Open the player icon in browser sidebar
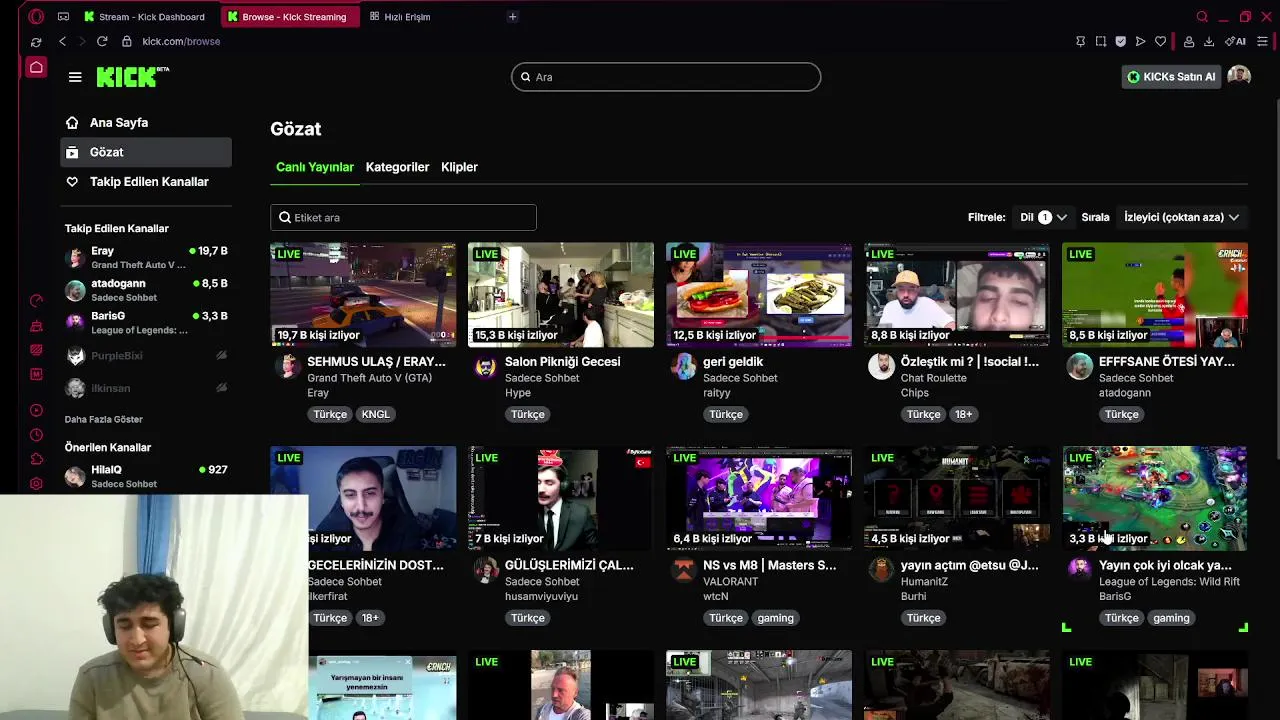The height and width of the screenshot is (720, 1280). (36, 410)
